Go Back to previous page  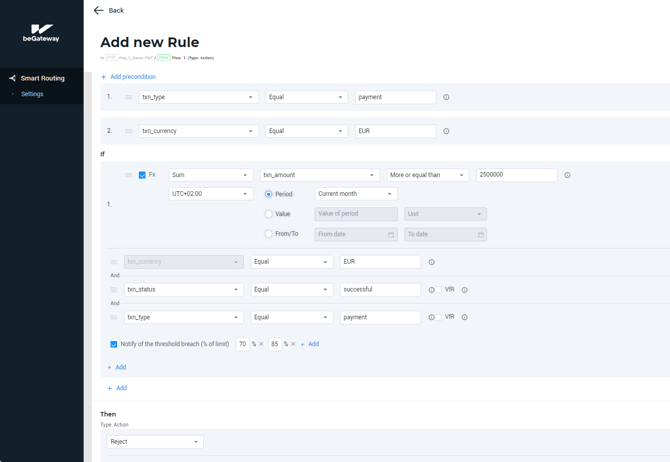point(116,10)
